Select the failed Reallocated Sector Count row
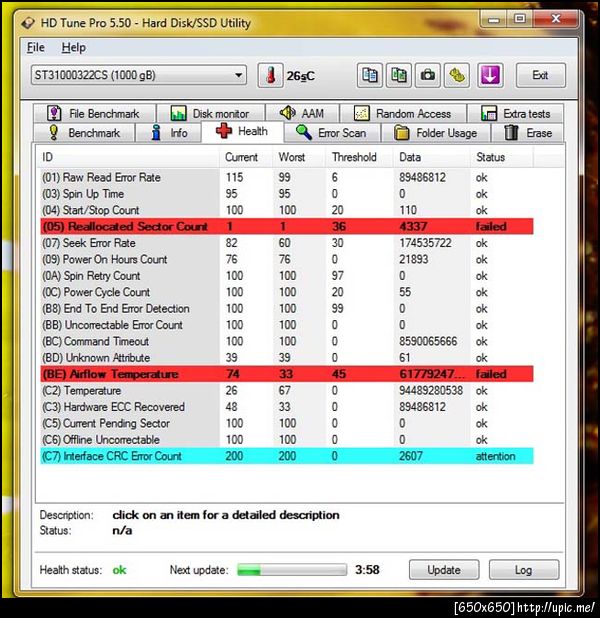The height and width of the screenshot is (618, 600). (287, 227)
